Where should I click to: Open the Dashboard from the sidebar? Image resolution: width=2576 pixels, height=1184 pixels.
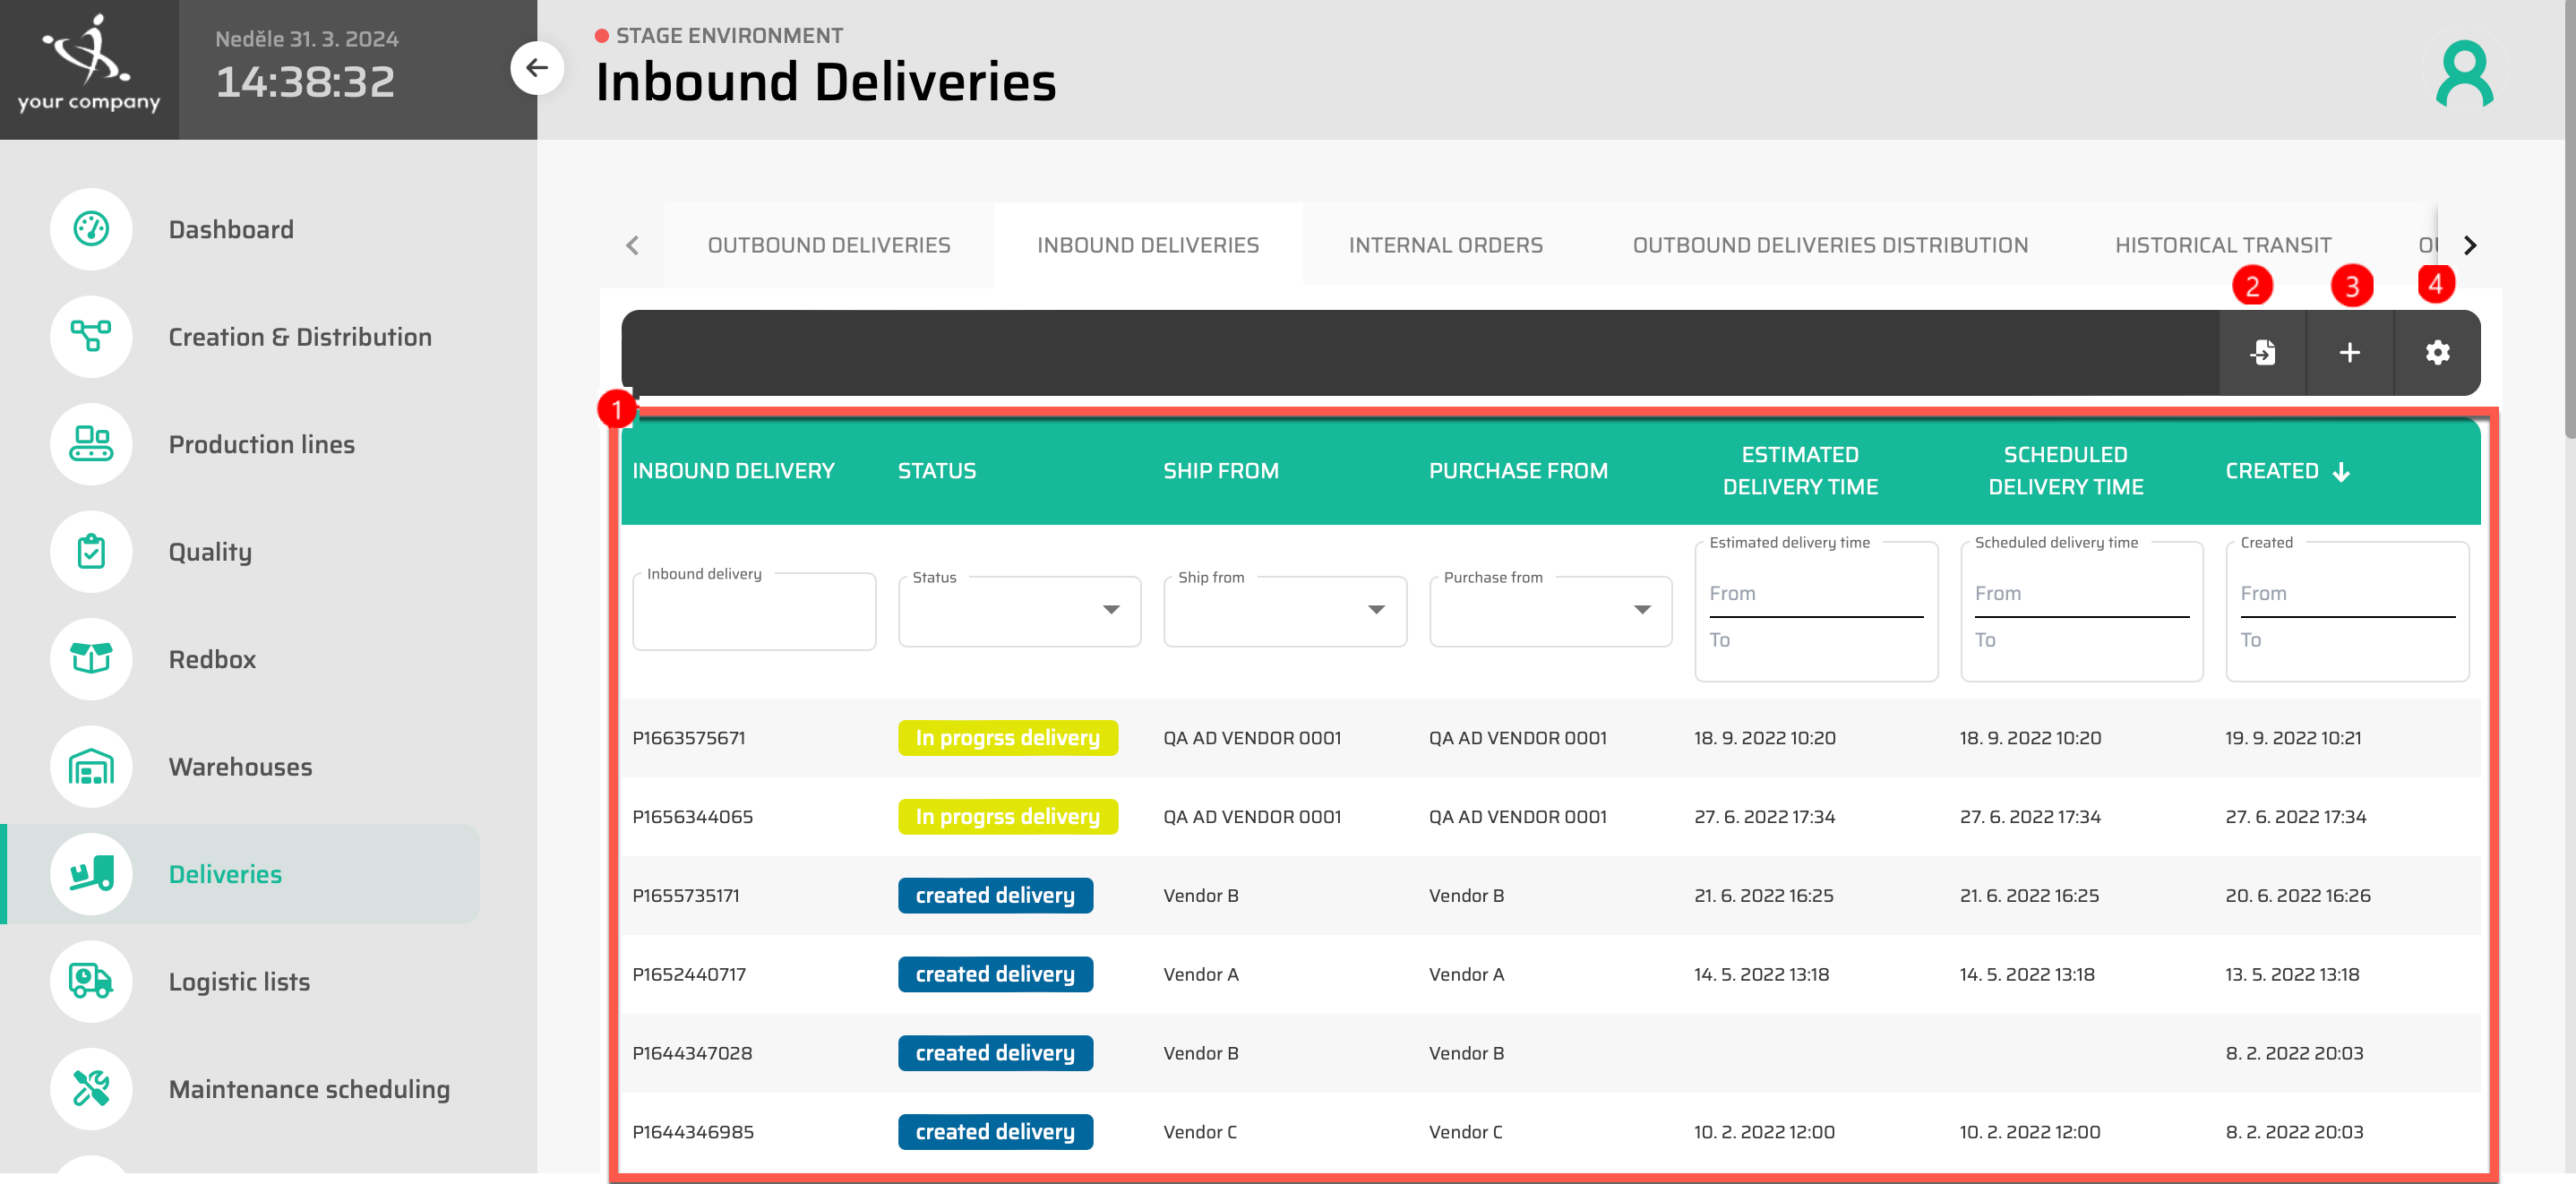pos(91,229)
